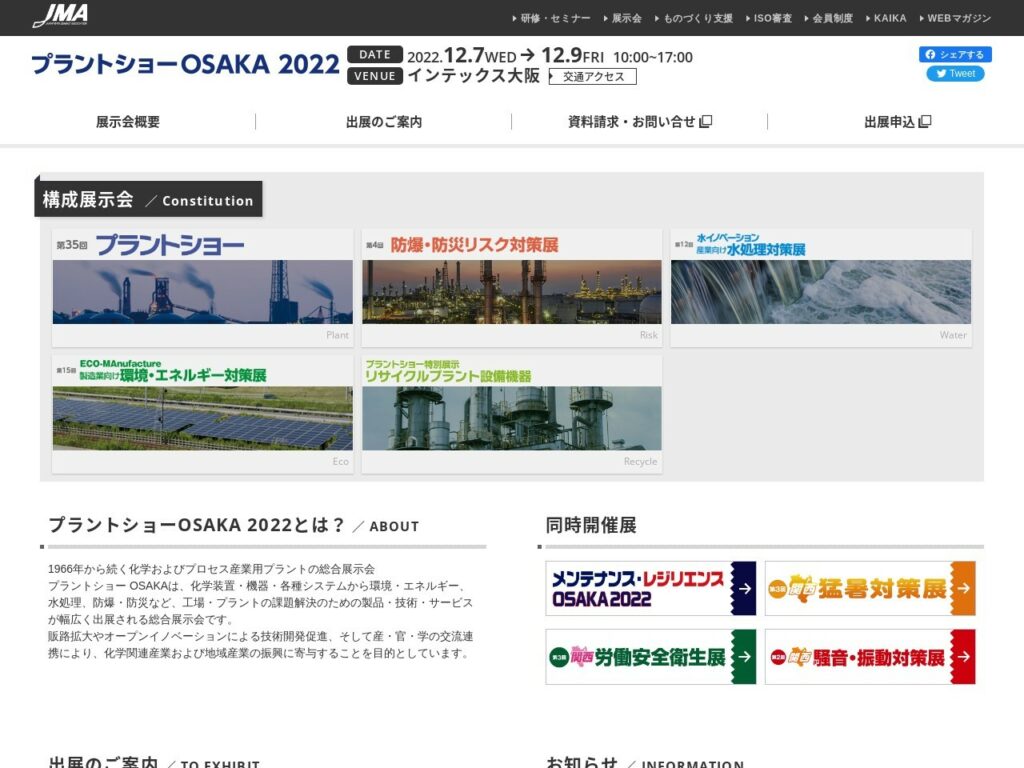Click the 構成展示会 Constitution heading
Viewport: 1024px width, 768px height.
(148, 199)
